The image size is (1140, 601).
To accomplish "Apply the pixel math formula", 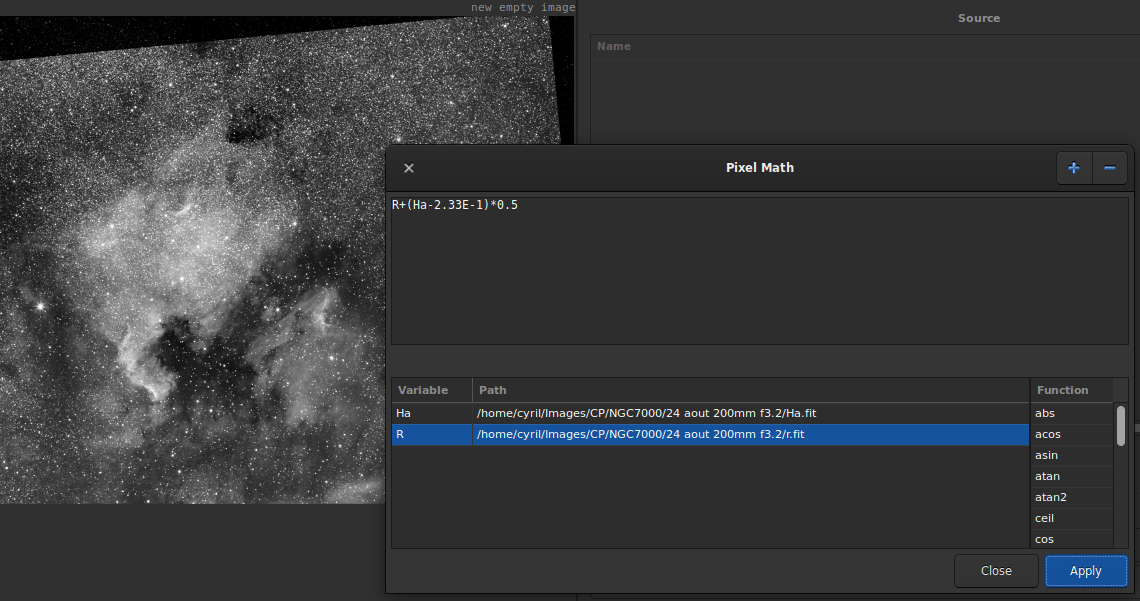I will pos(1085,570).
